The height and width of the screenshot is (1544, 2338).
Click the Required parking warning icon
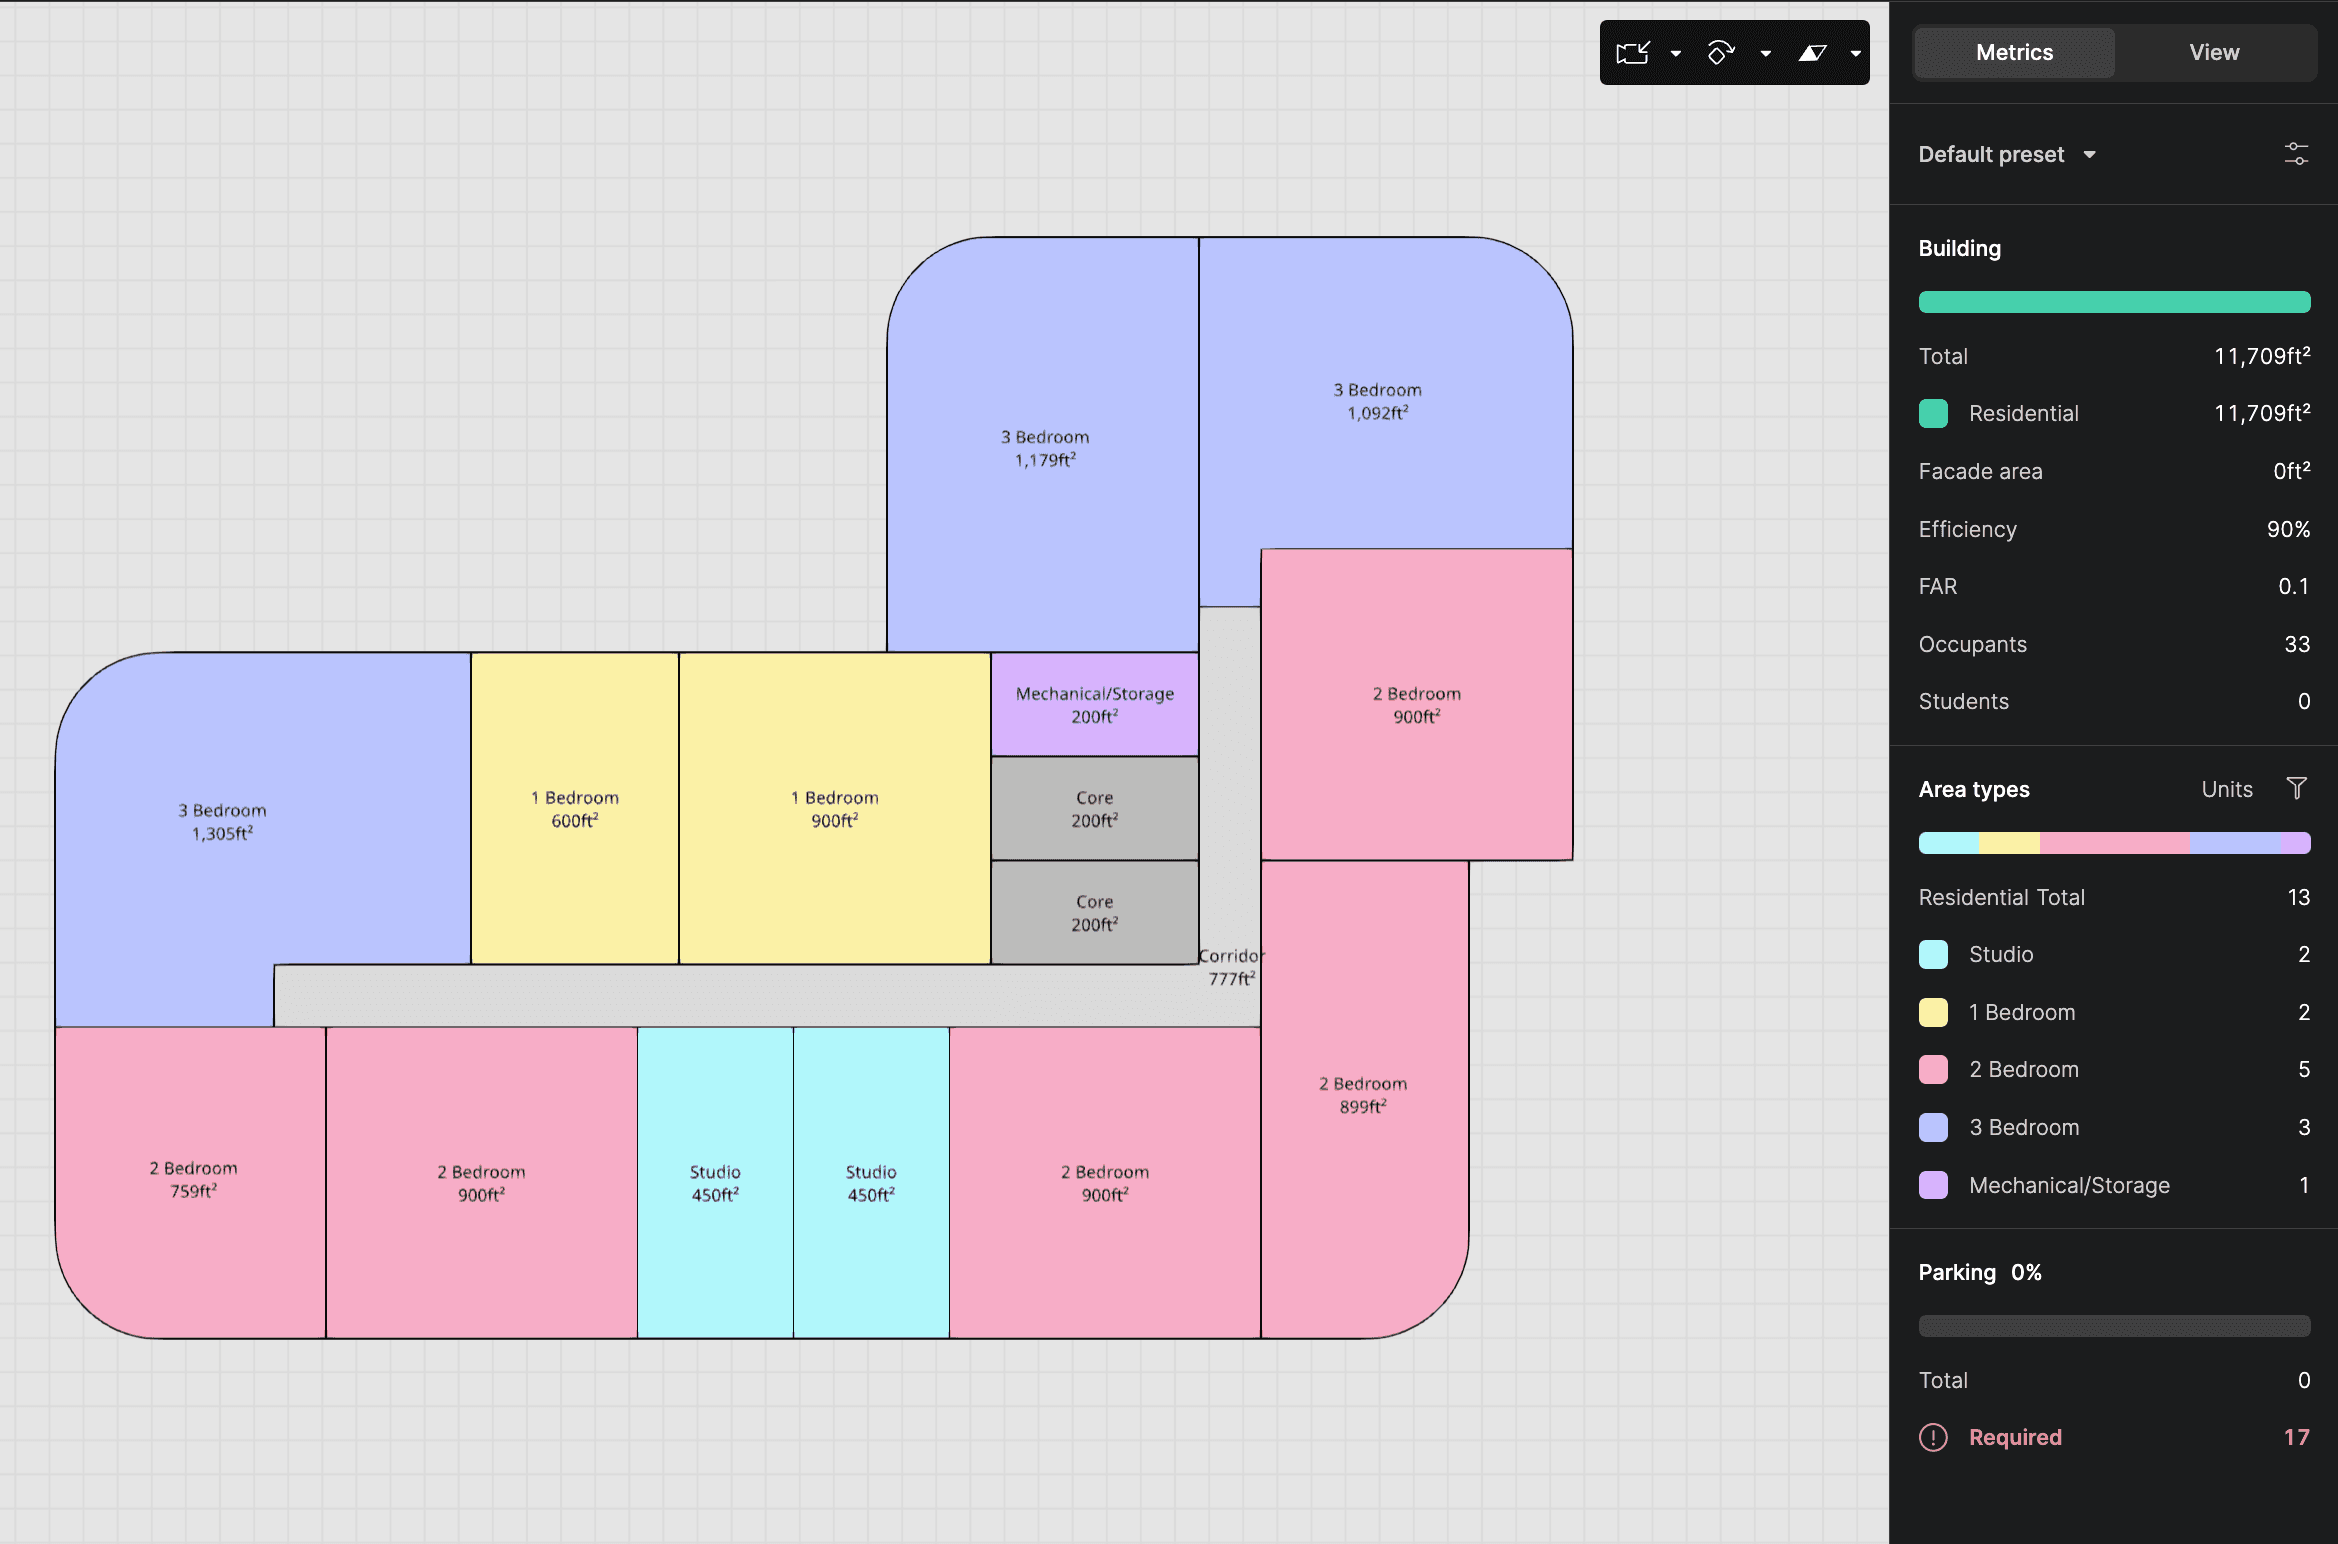[1933, 1437]
